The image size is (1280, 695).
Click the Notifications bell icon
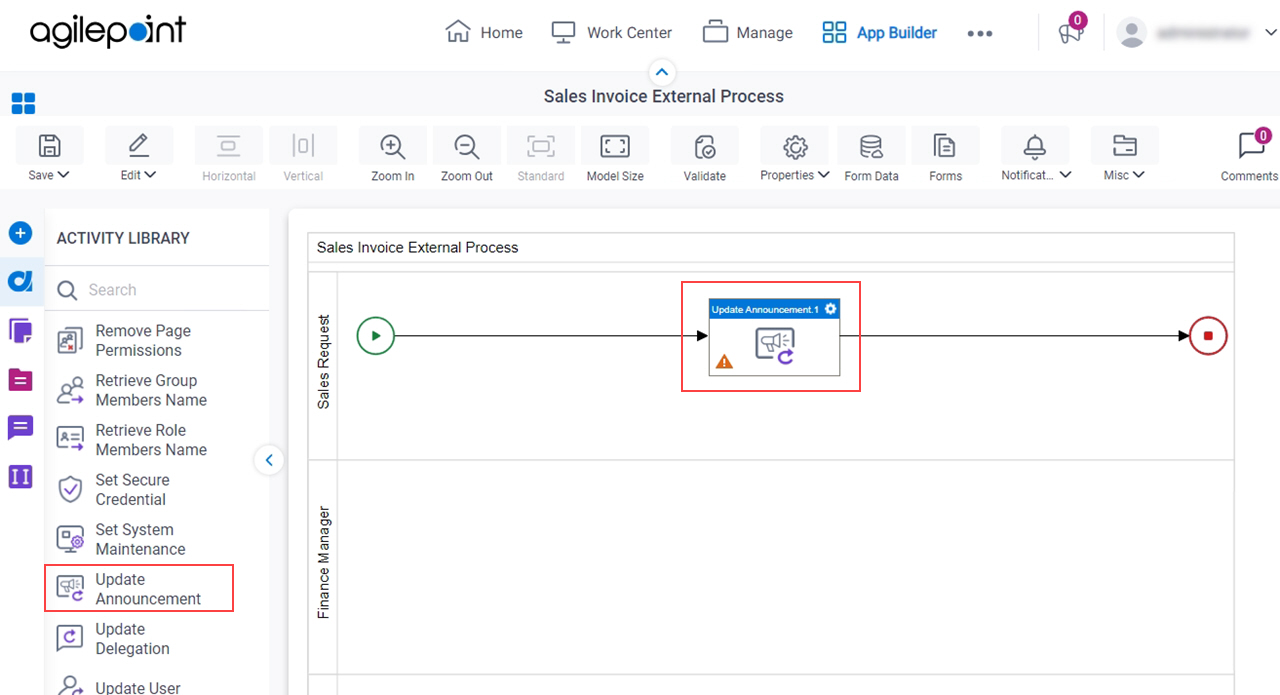tap(1035, 146)
